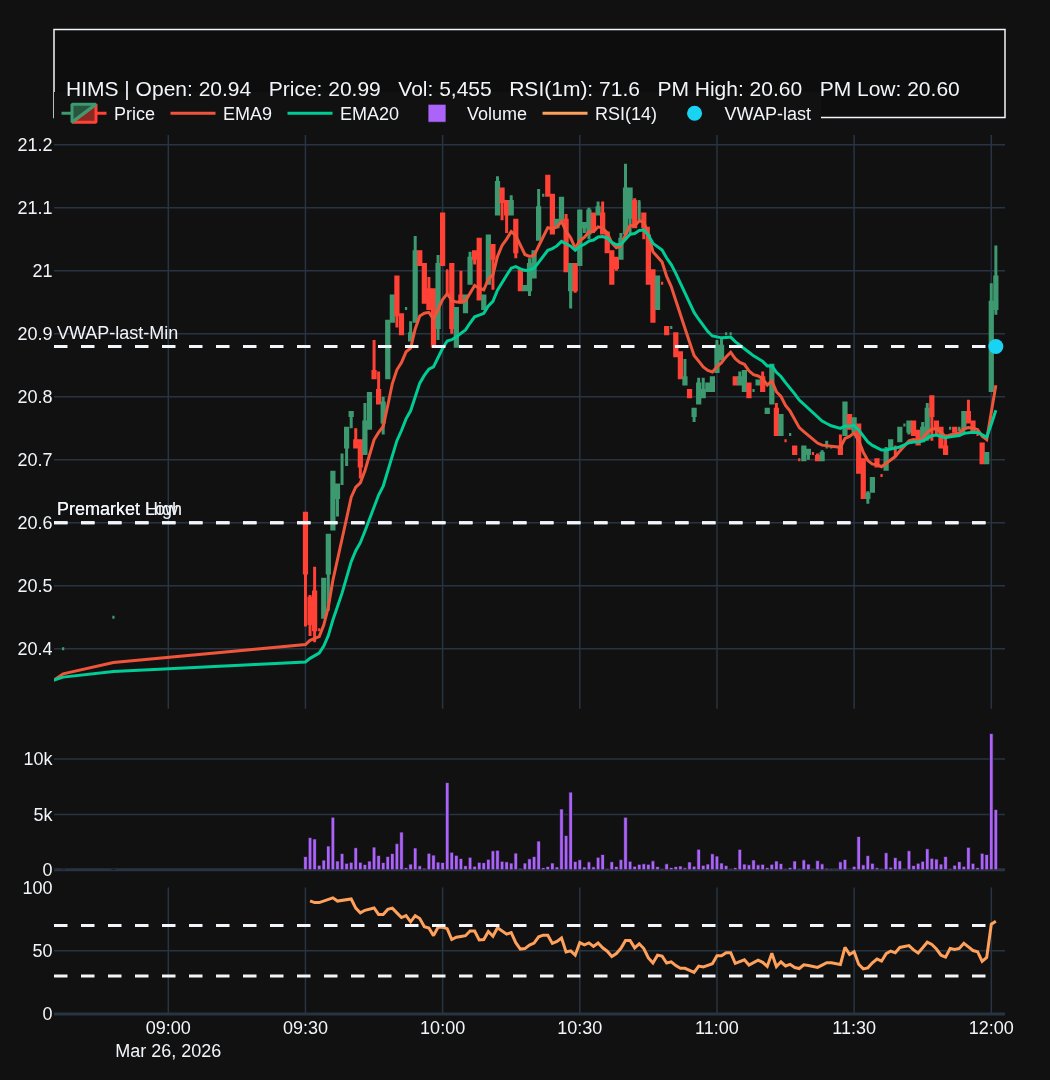Click the VWAP-last-Min dashed line label
The height and width of the screenshot is (1080, 1050).
coord(118,333)
